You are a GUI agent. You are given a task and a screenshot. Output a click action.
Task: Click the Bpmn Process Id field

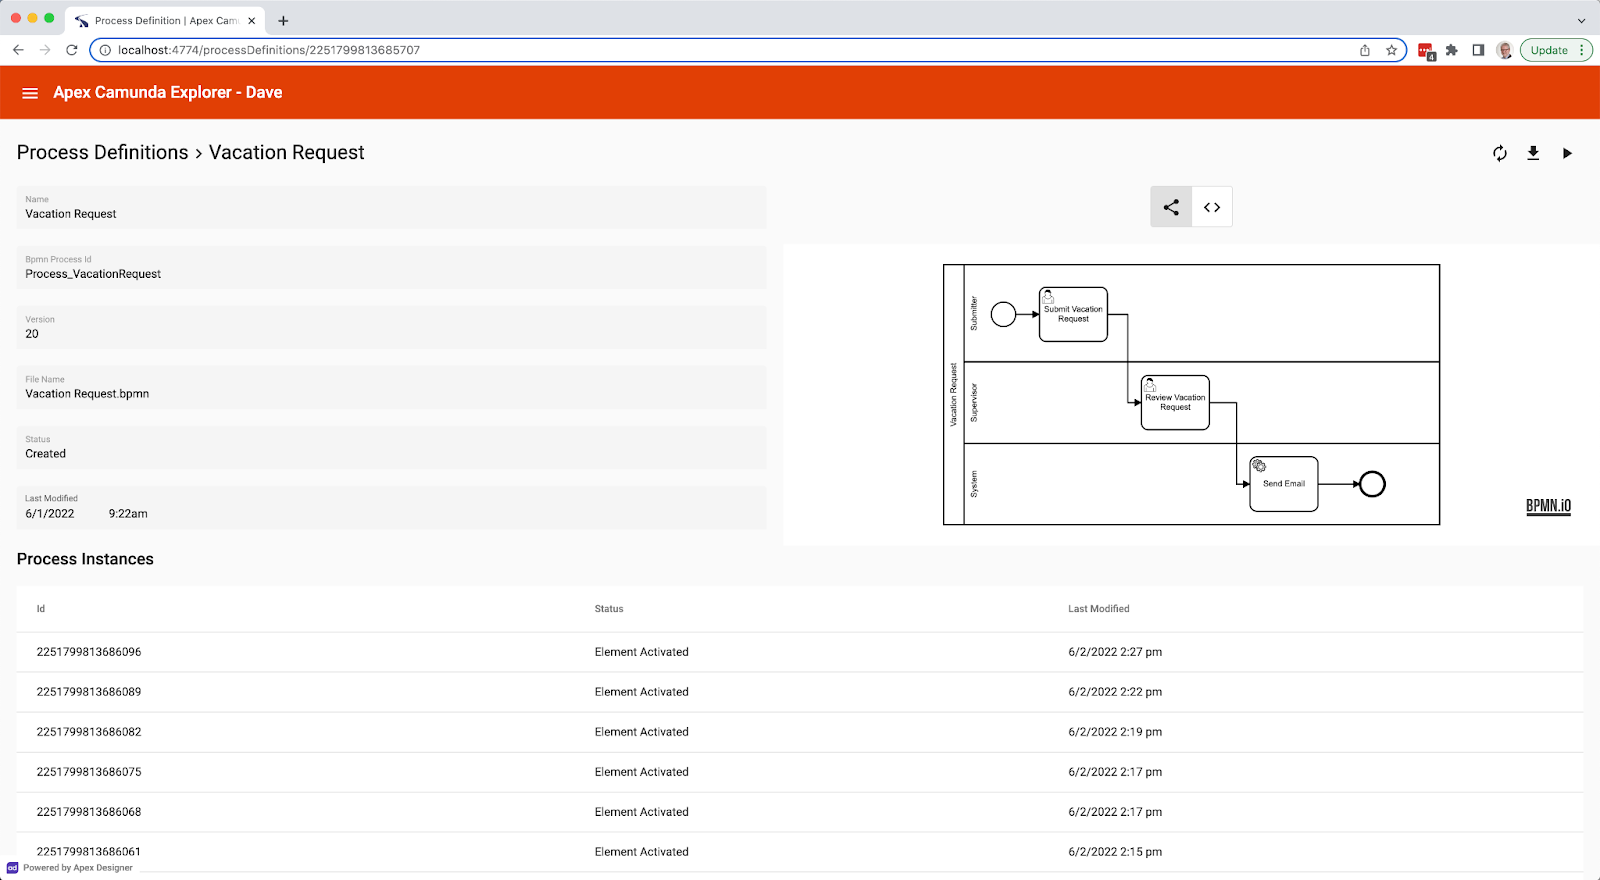(391, 268)
